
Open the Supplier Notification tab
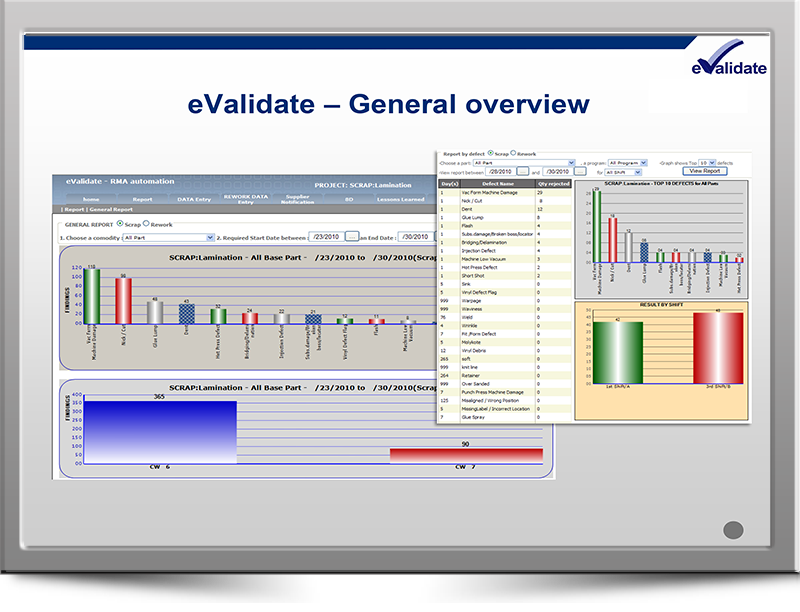pyautogui.click(x=297, y=199)
